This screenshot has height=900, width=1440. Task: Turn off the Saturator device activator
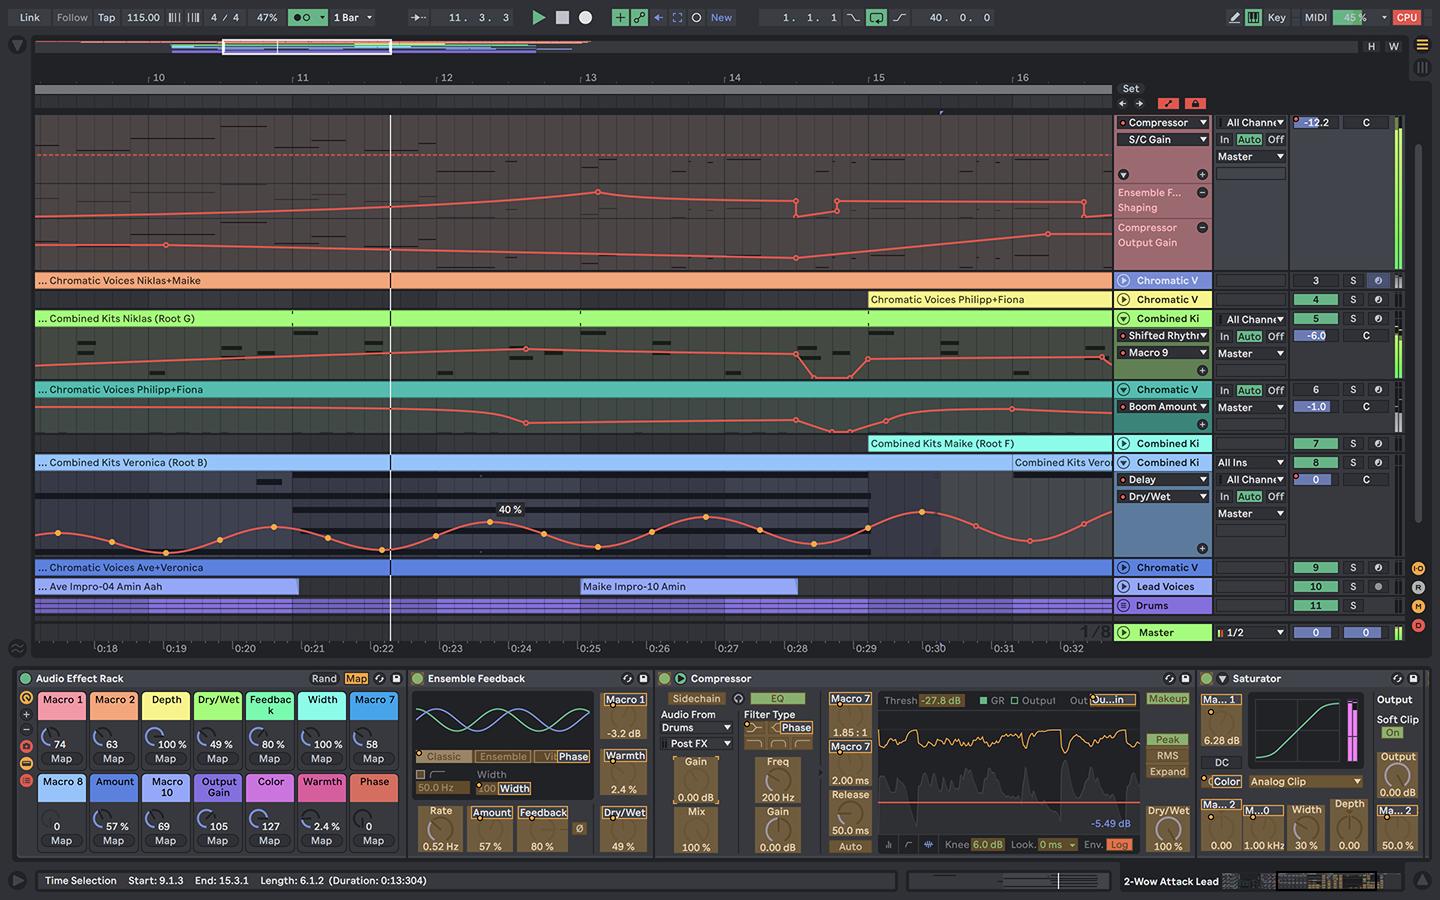[x=1206, y=678]
